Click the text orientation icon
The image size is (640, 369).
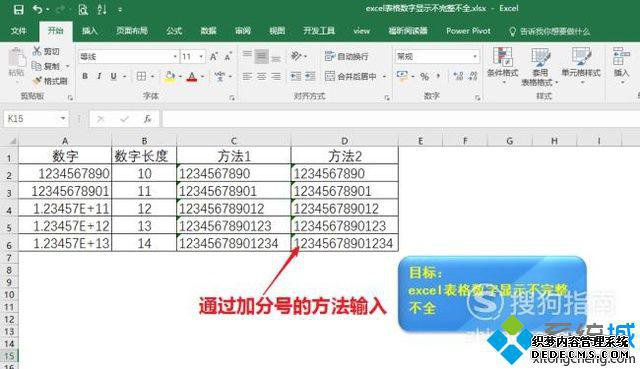click(296, 56)
